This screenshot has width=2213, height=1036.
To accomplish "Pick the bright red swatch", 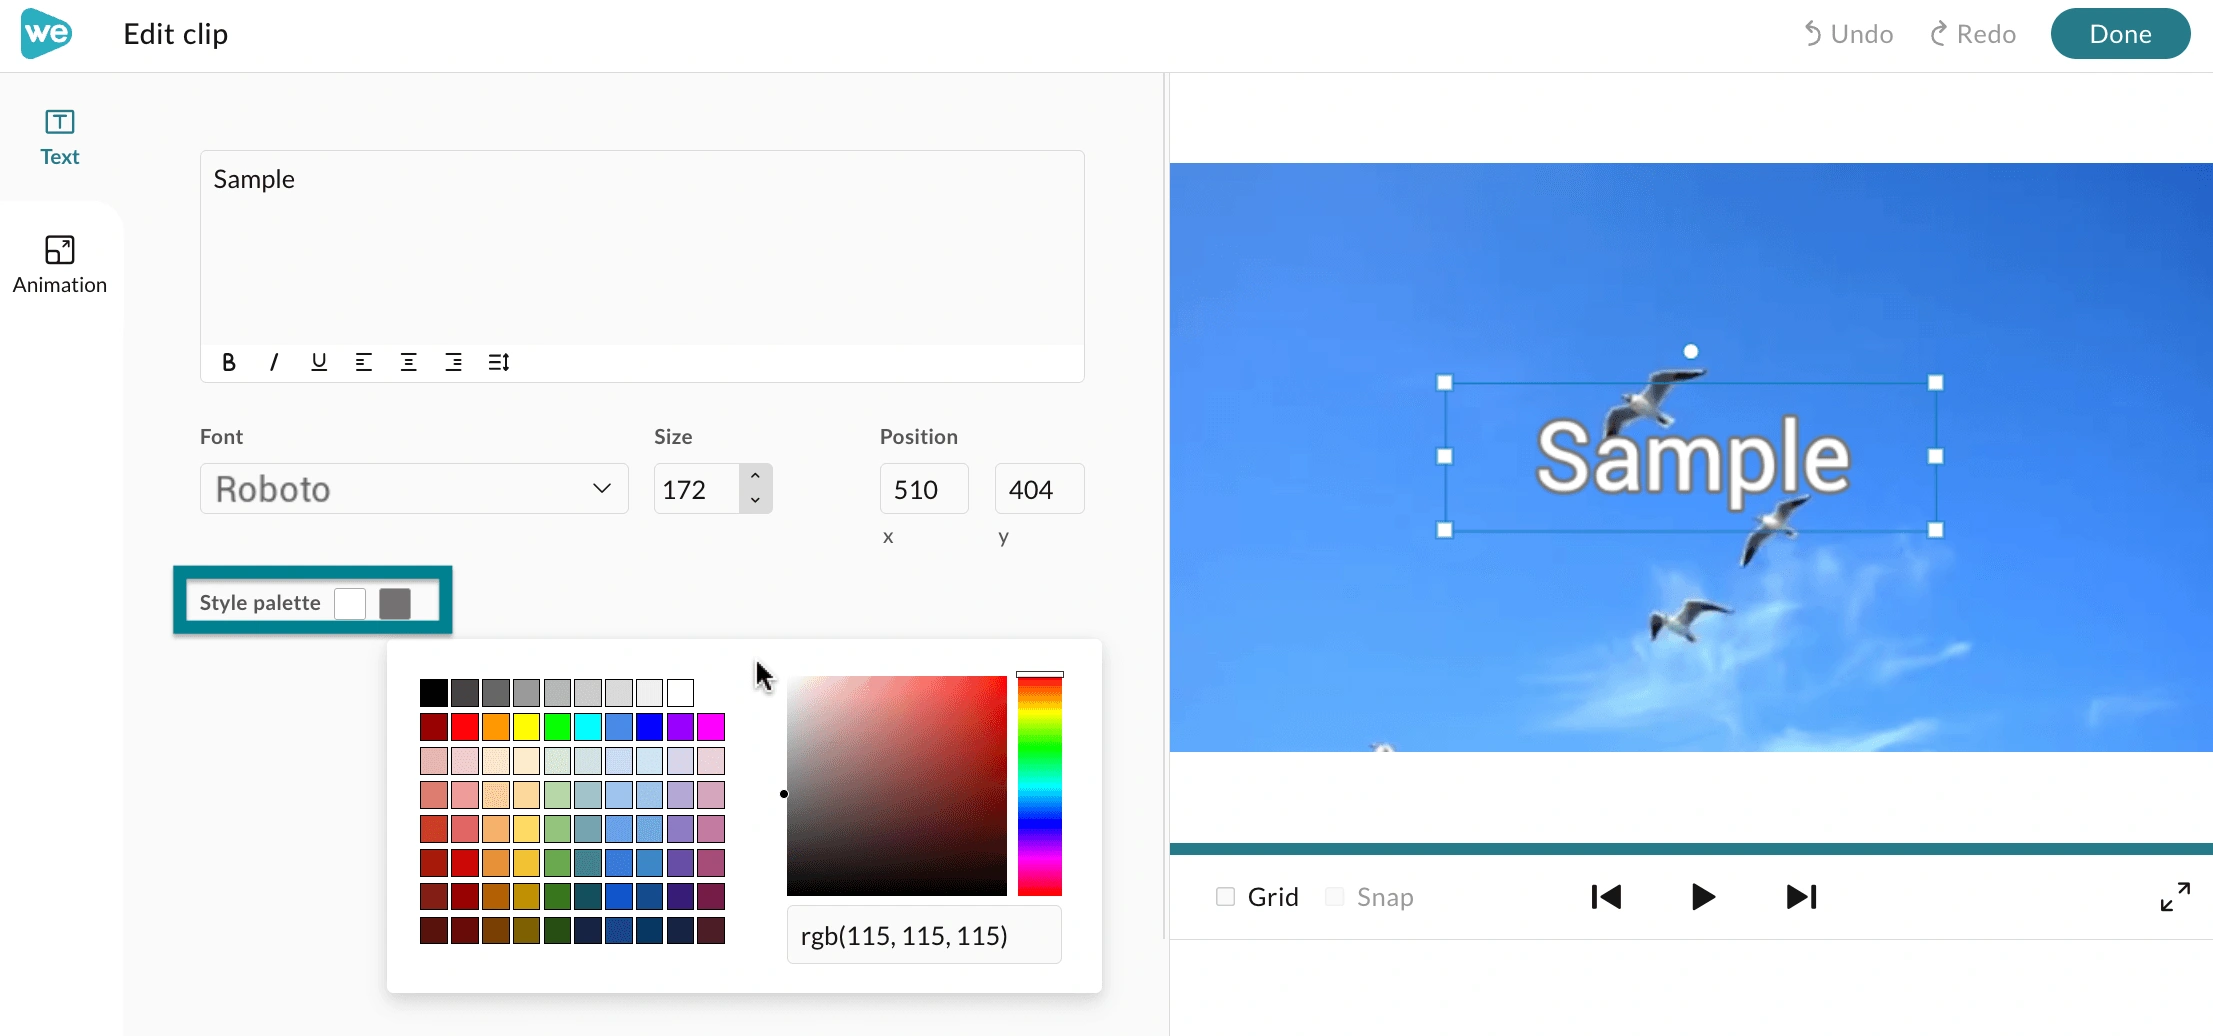I will 465,727.
